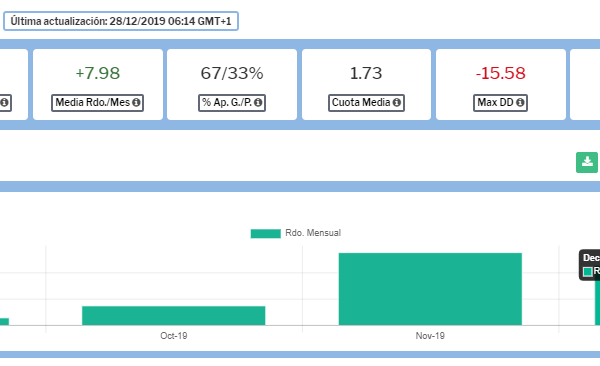The width and height of the screenshot is (600, 366).
Task: Toggle the Rdo. Mensual legend swatch
Action: (x=266, y=234)
